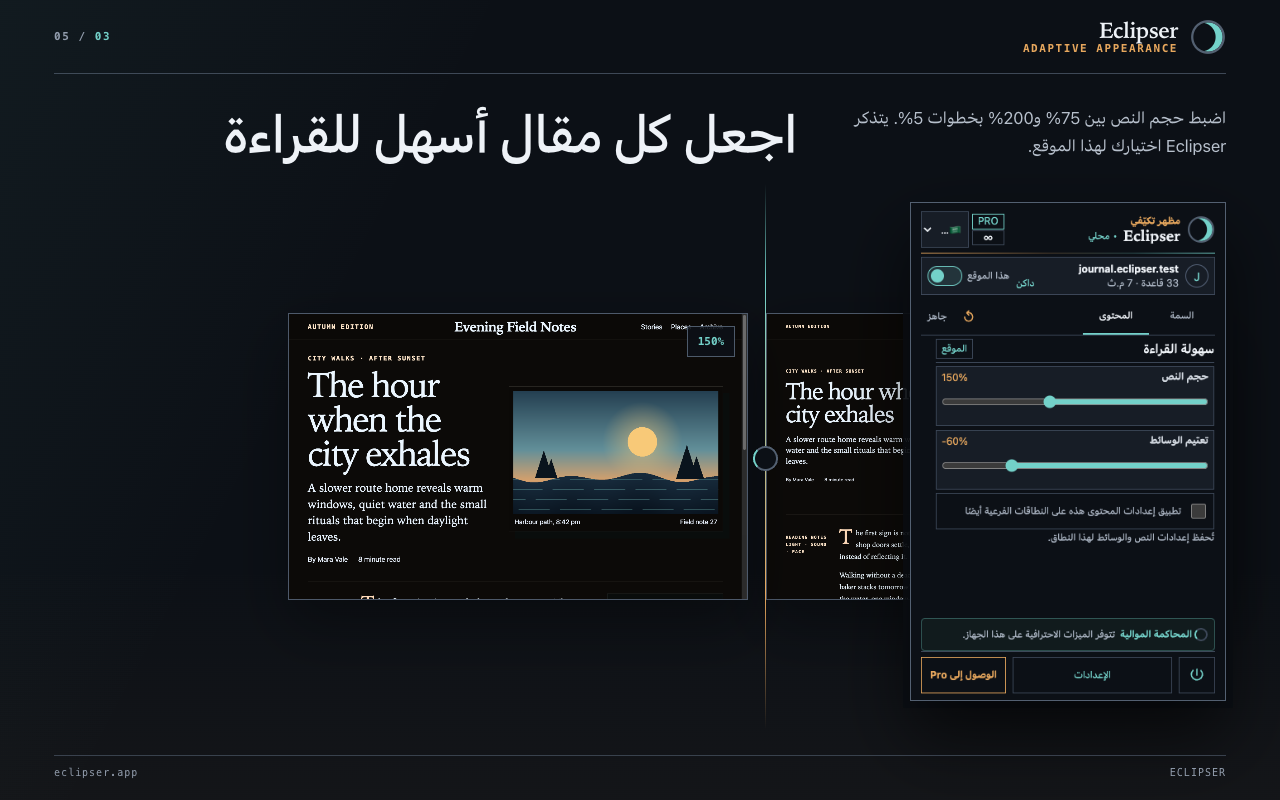Click the الوصول إلى Pro button
The width and height of the screenshot is (1280, 800).
pos(963,675)
